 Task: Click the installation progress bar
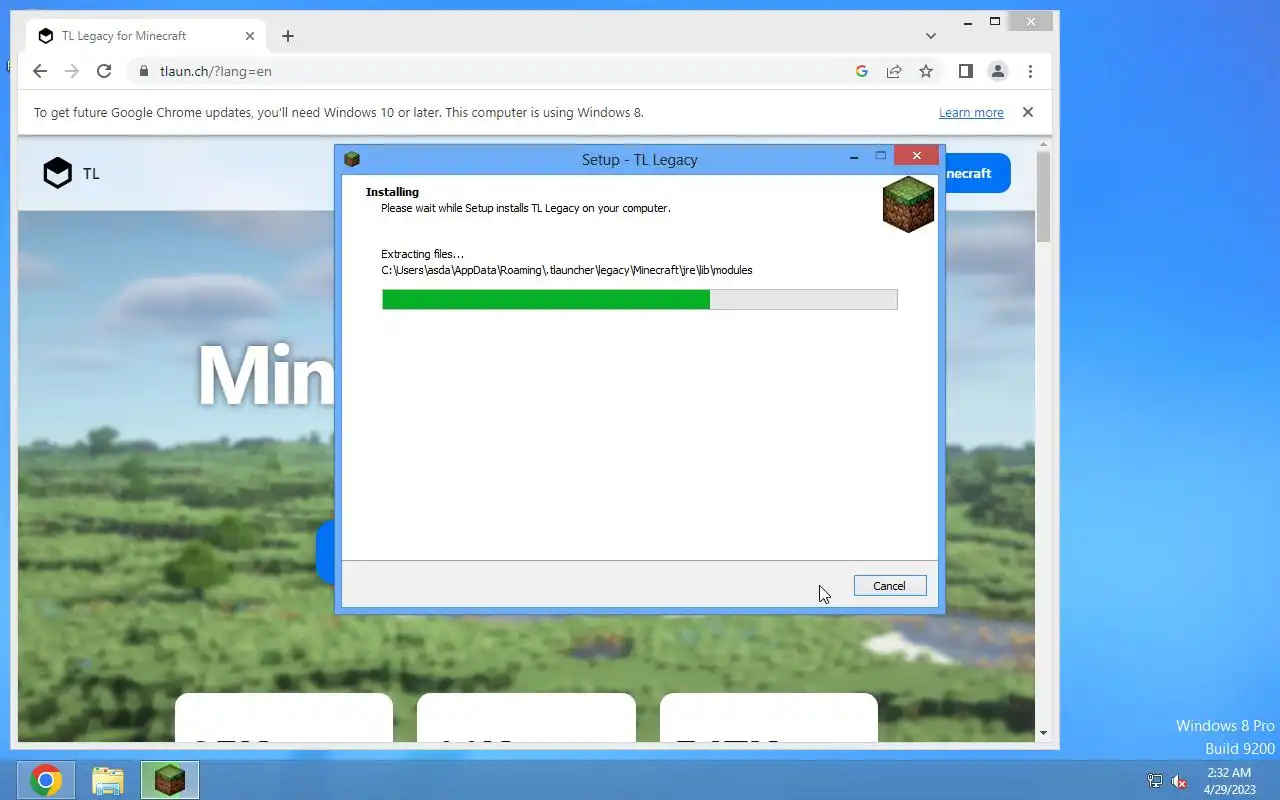coord(640,299)
